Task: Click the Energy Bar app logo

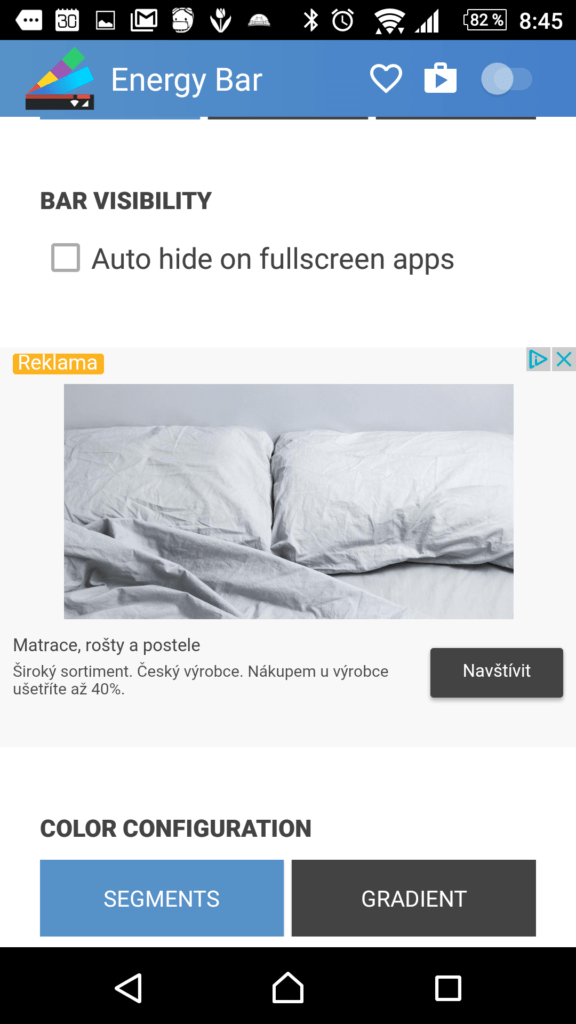Action: [x=60, y=78]
